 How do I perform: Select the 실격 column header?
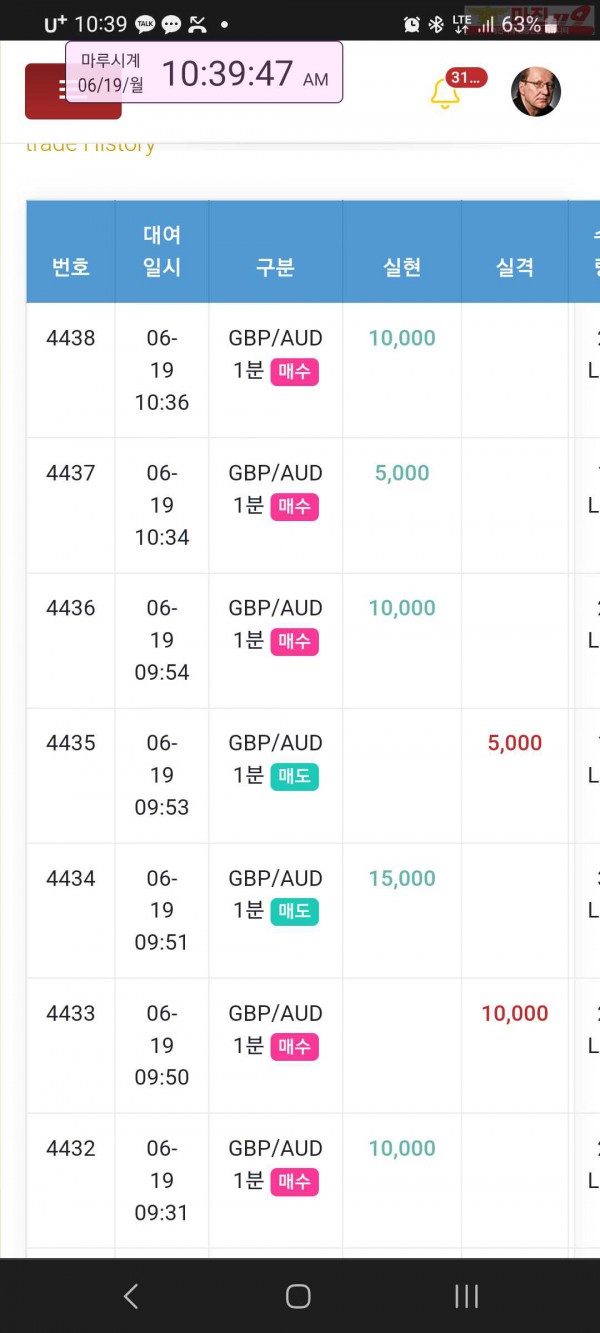(x=515, y=267)
